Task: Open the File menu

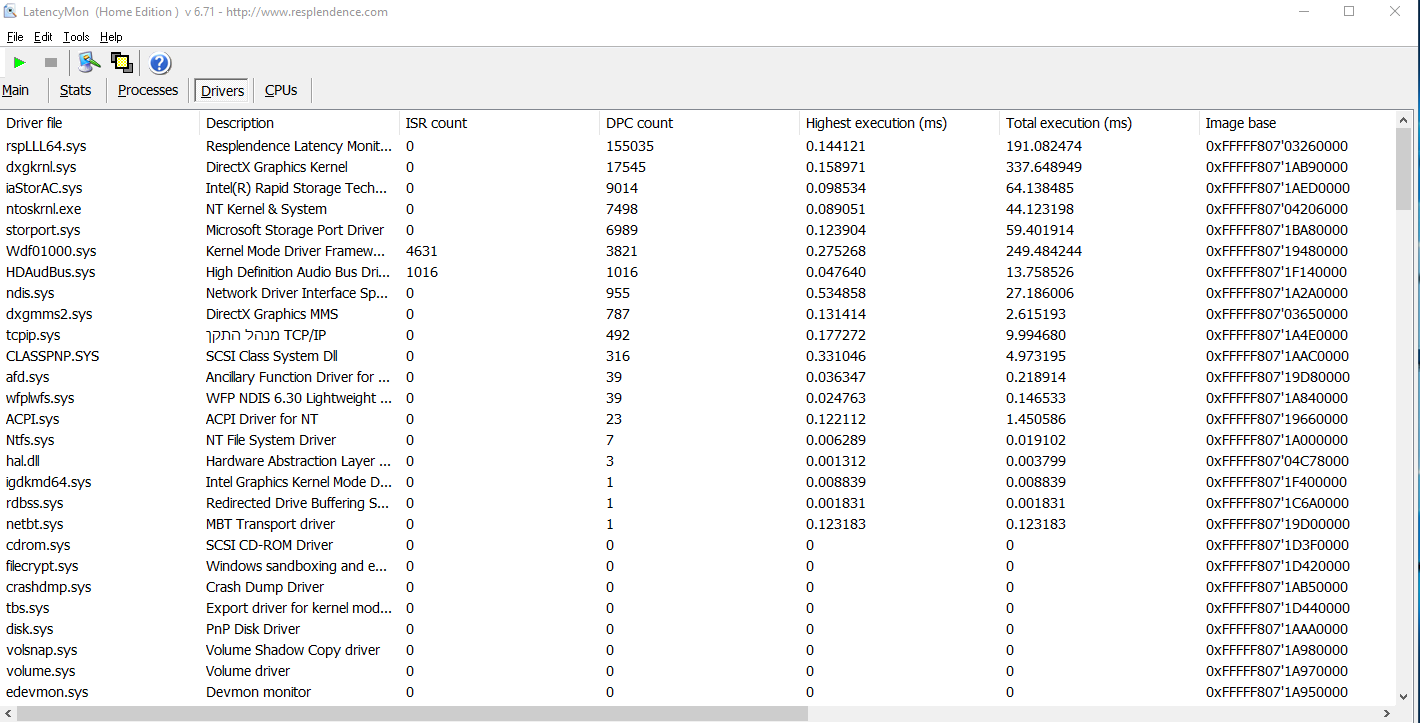Action: click(14, 37)
